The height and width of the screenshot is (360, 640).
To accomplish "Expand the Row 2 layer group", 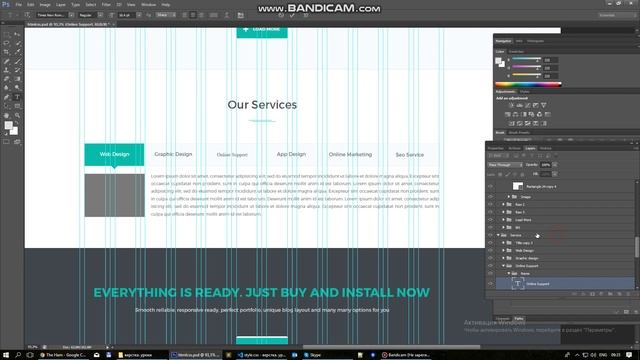I will [504, 204].
